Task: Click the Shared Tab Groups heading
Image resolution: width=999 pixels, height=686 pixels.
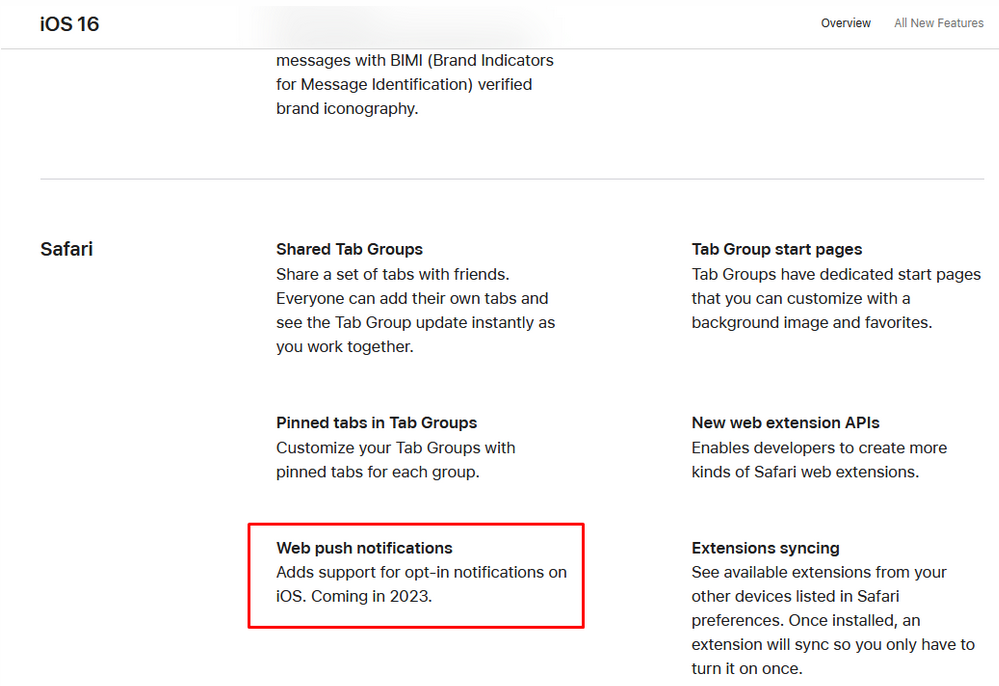Action: pos(349,249)
